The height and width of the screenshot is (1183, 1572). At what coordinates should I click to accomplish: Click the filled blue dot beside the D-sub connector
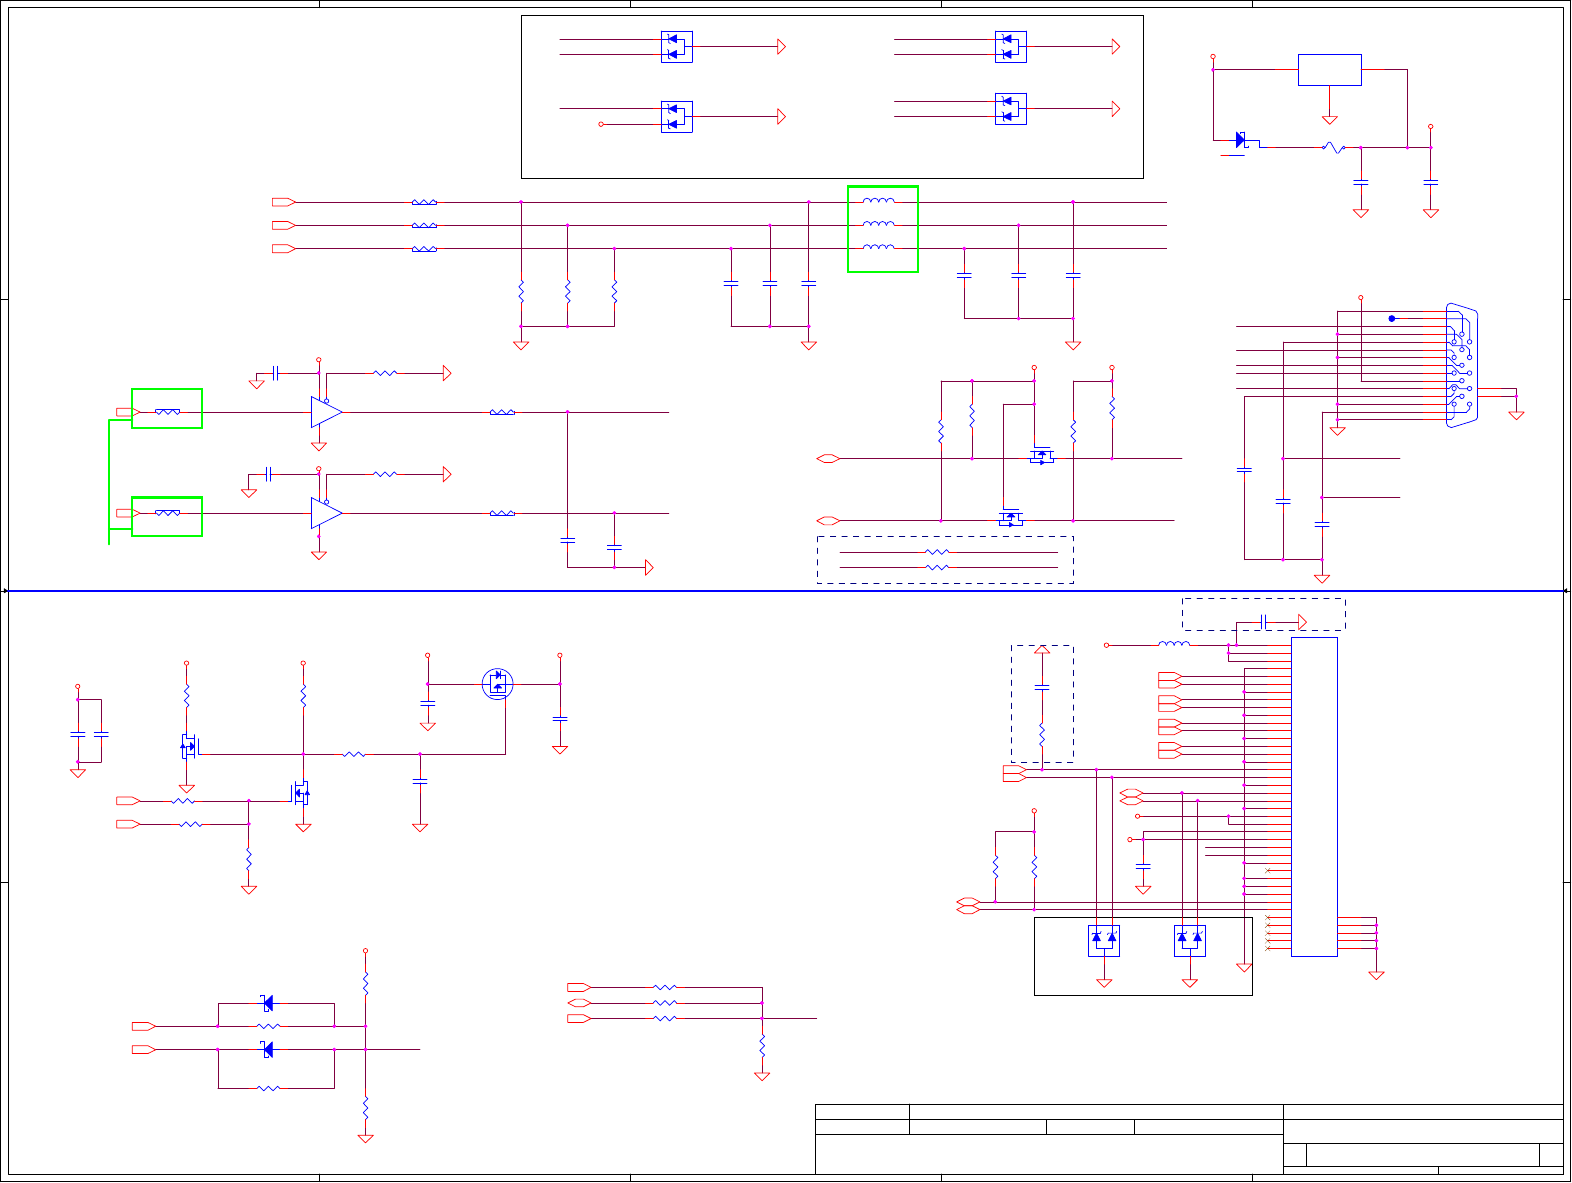(1392, 319)
